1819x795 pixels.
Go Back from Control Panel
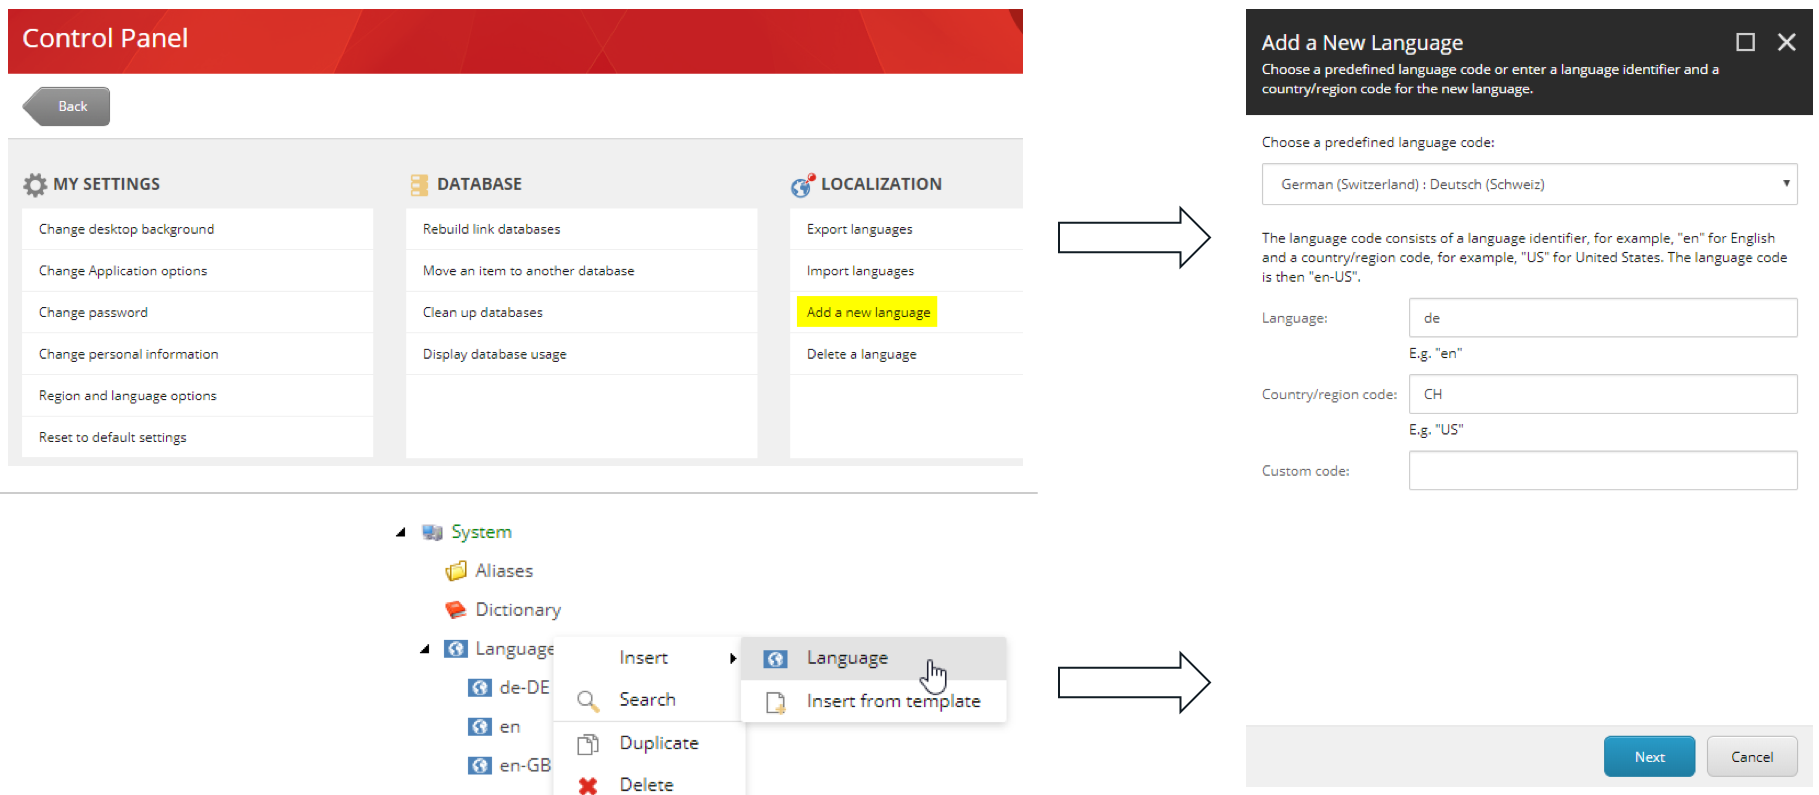coord(68,106)
